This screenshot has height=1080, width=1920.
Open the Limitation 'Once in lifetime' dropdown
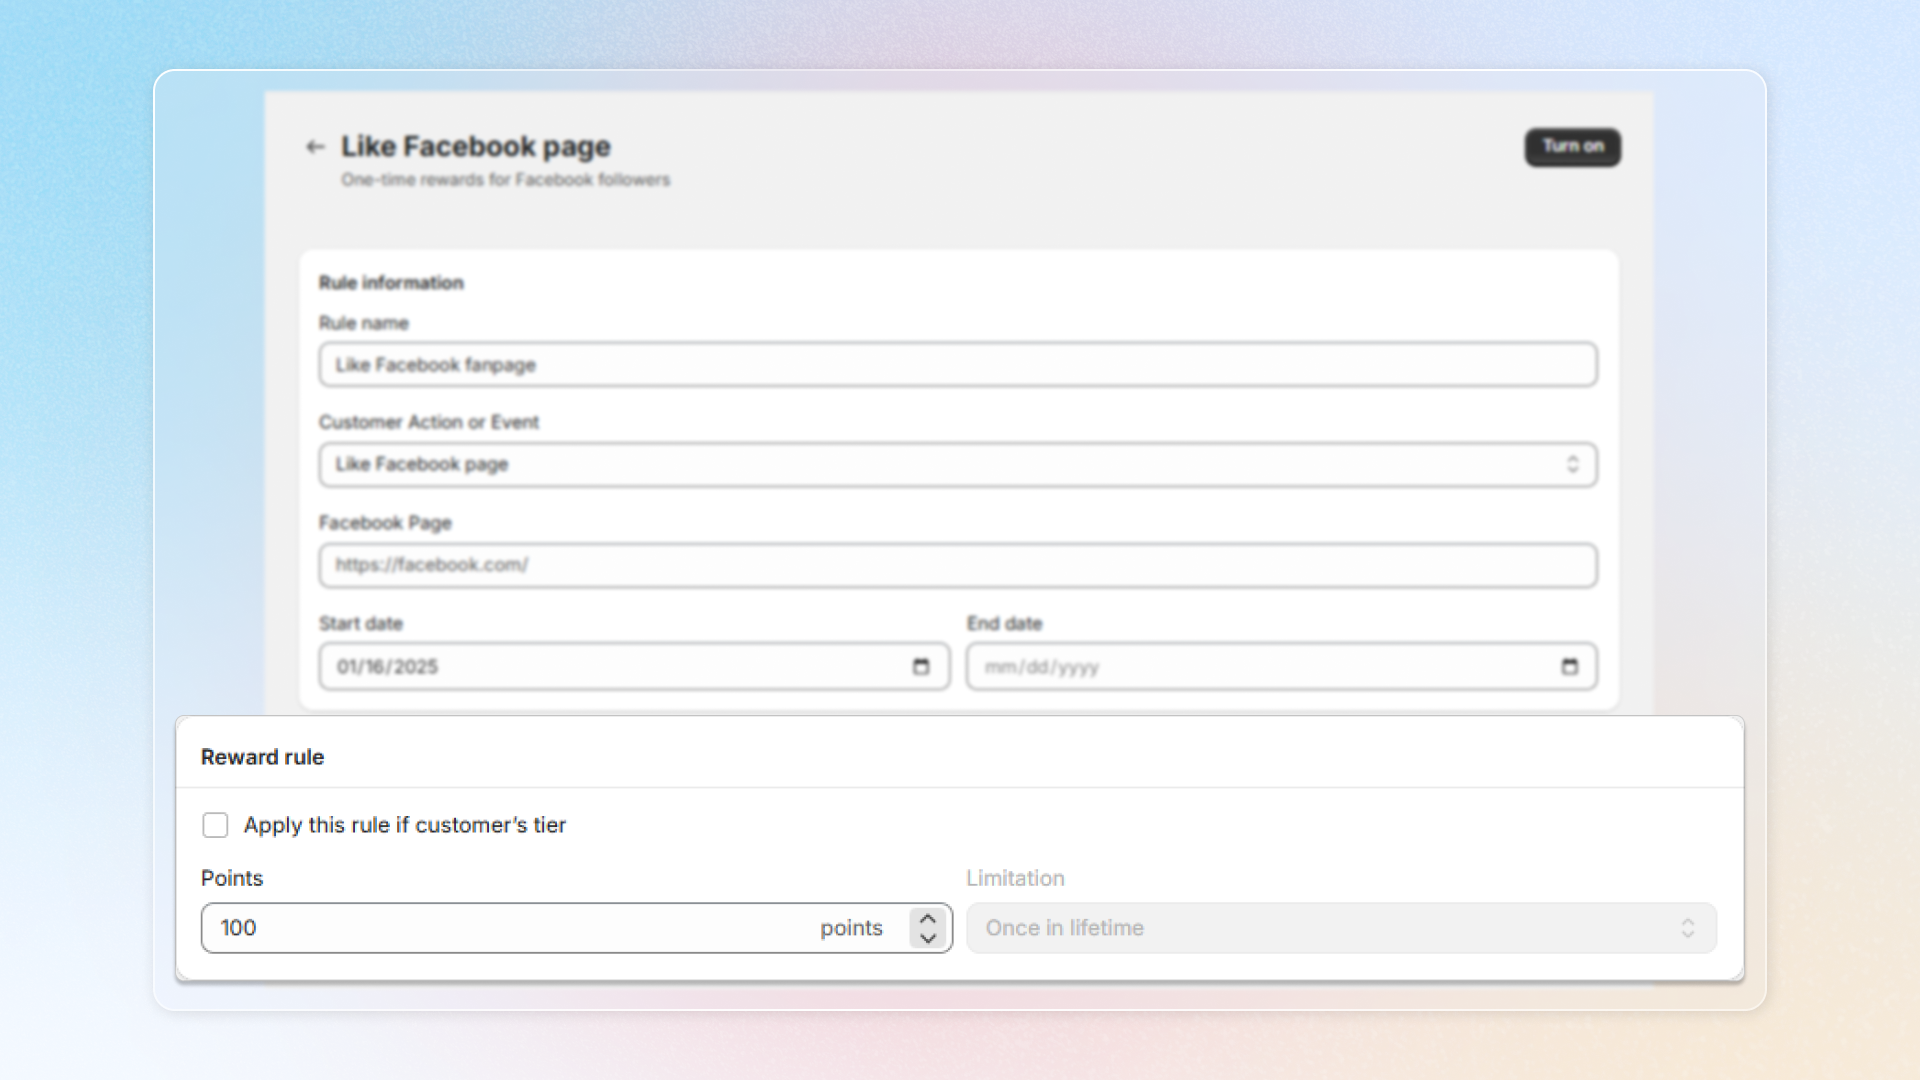click(x=1320, y=928)
